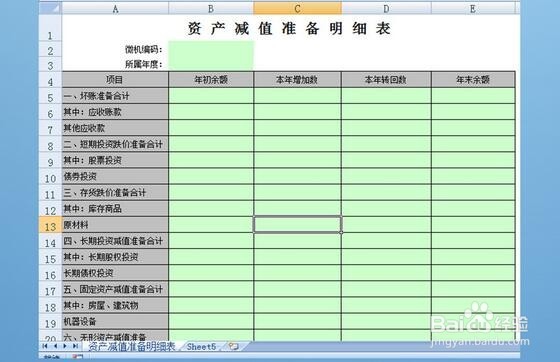Viewport: 560px width, 362px height.
Task: Click the 其中：股票投资 cell
Action: (115, 160)
